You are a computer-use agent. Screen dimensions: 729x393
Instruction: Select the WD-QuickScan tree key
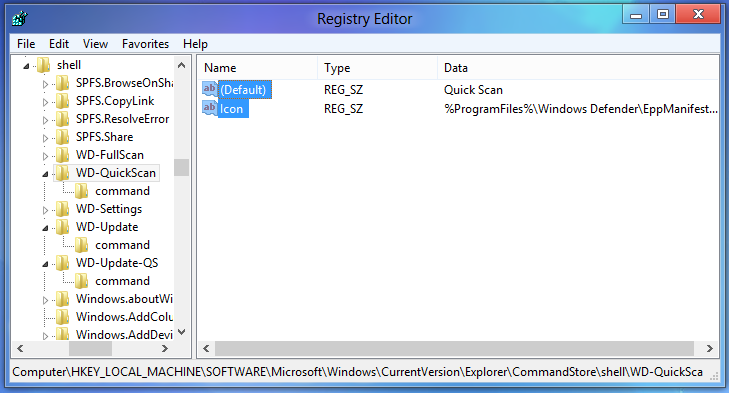pos(116,173)
